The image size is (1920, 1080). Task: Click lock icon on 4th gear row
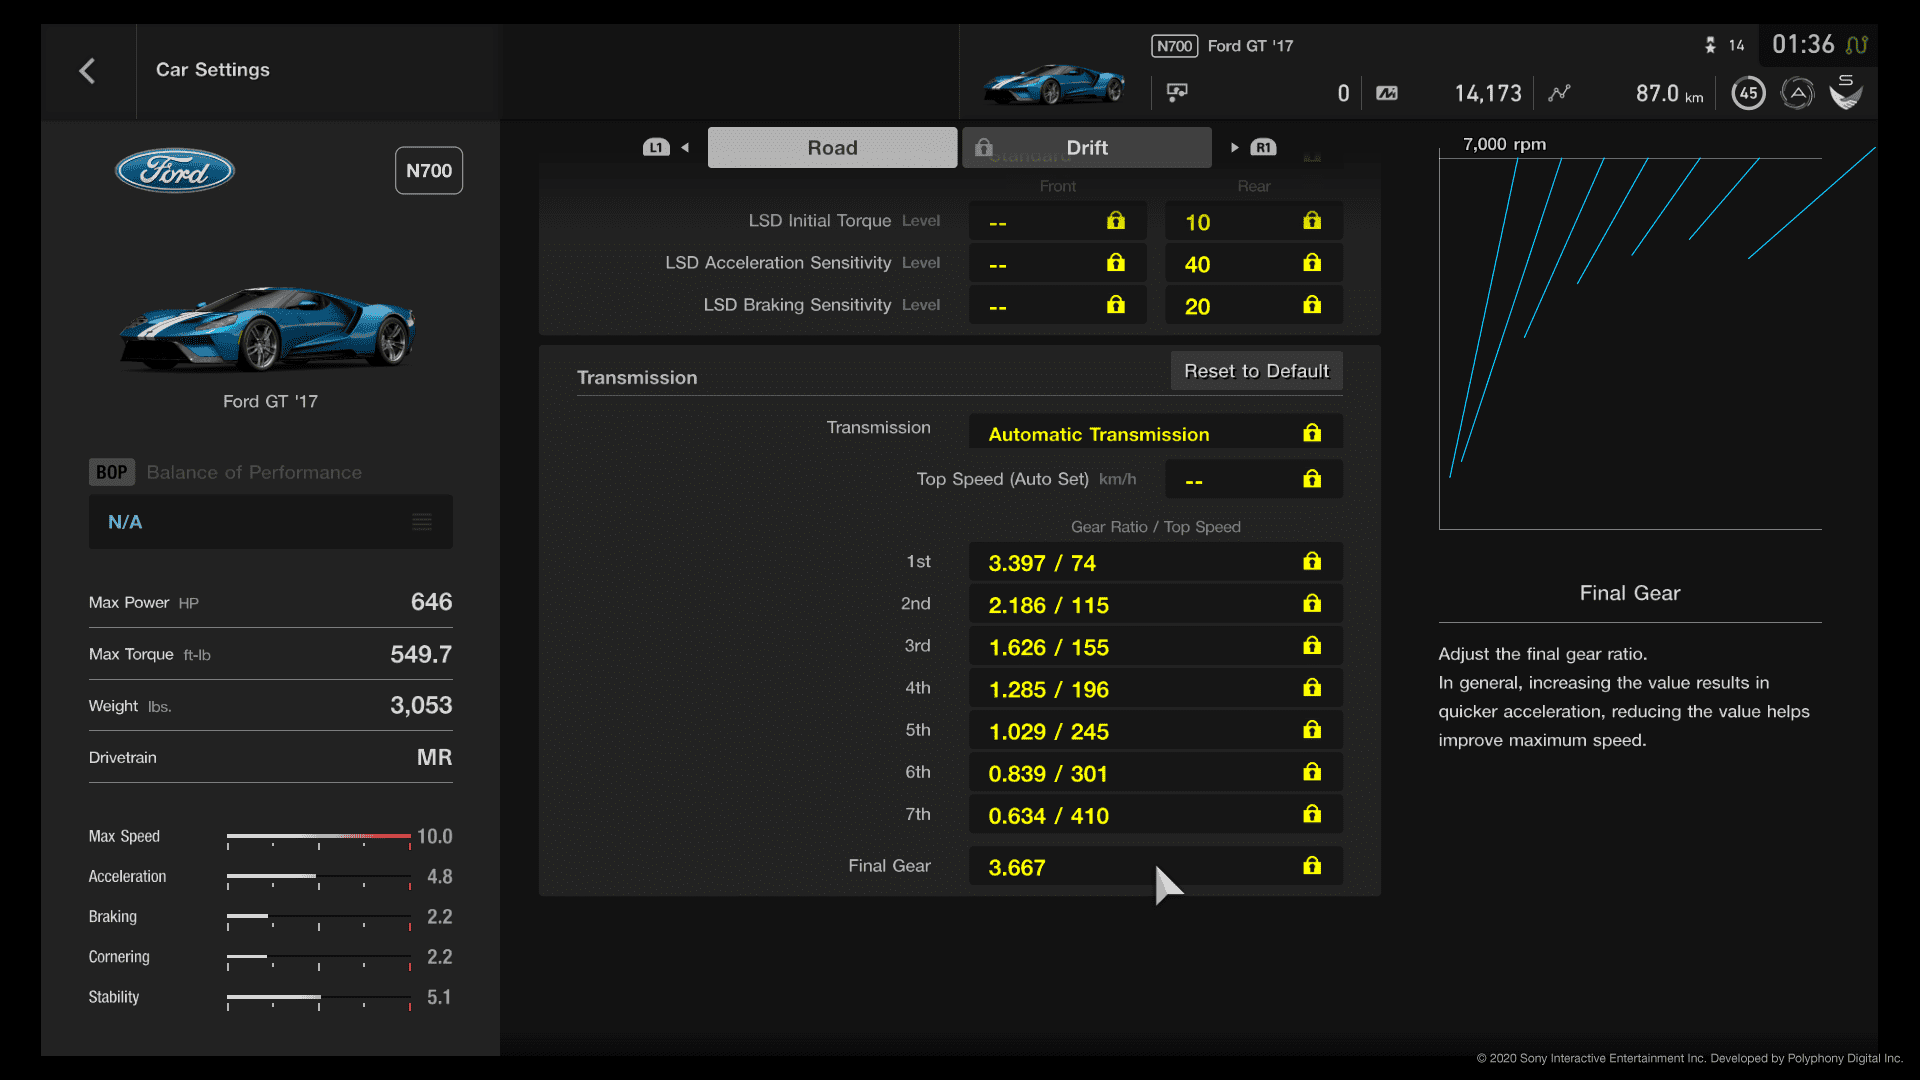pyautogui.click(x=1312, y=688)
